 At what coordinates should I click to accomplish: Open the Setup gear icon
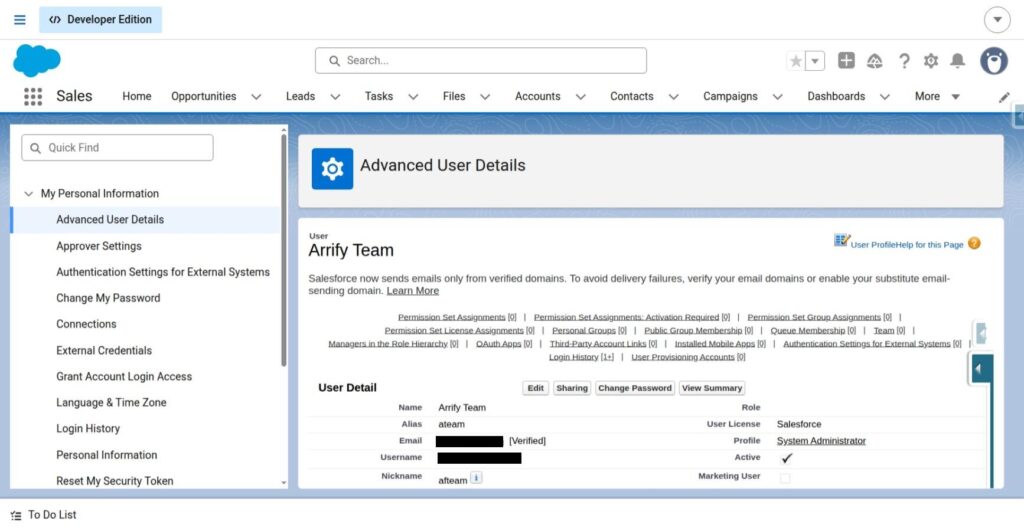[931, 61]
